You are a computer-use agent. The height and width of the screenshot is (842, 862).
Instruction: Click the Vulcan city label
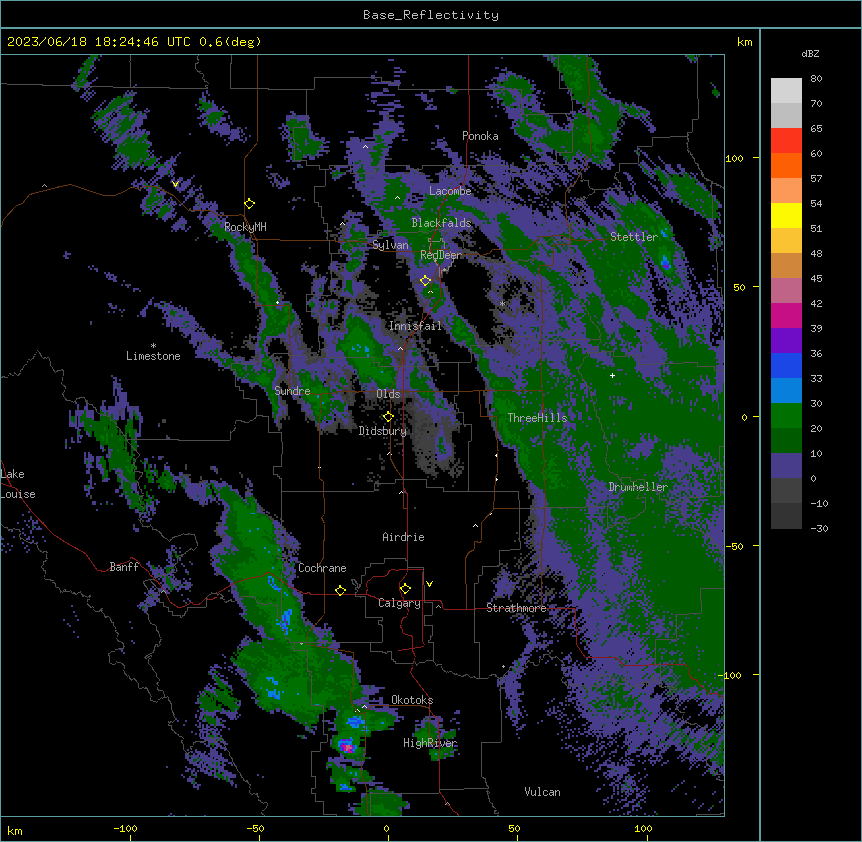point(543,792)
